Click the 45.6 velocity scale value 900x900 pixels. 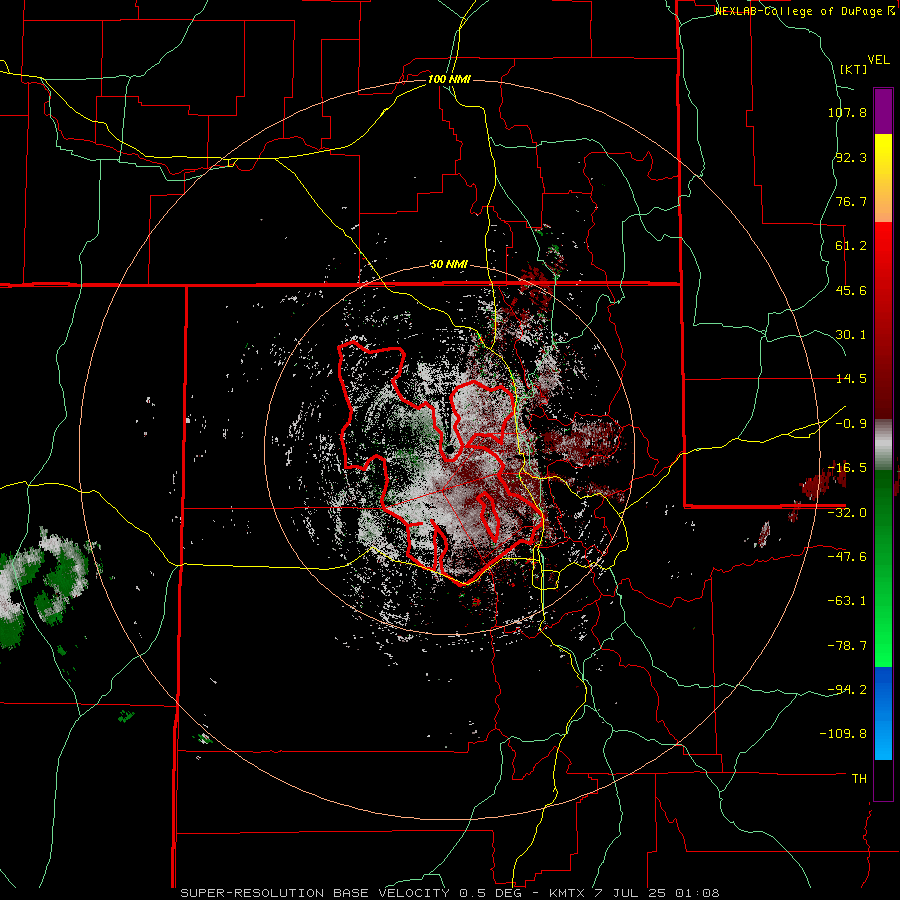[x=851, y=290]
